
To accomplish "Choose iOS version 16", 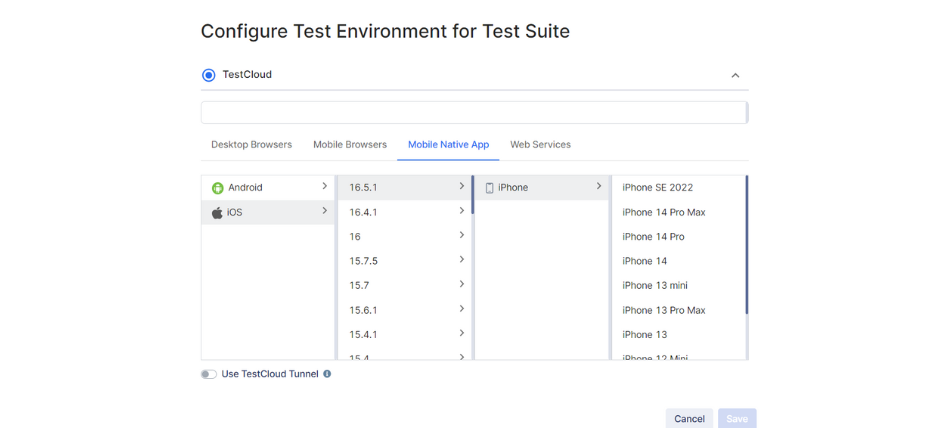I will tap(405, 237).
